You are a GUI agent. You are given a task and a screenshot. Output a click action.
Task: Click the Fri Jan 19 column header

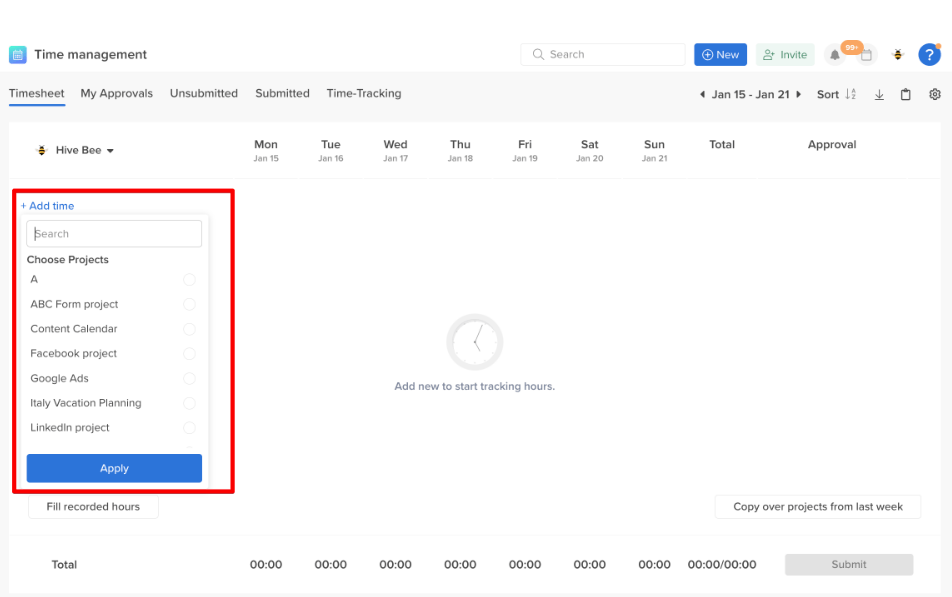pos(525,150)
